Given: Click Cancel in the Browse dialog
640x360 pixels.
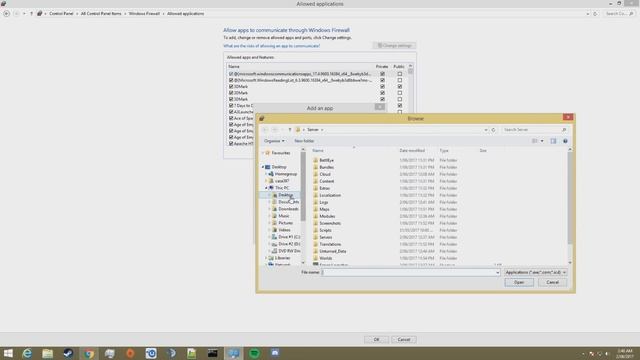Looking at the screenshot, I should (552, 282).
